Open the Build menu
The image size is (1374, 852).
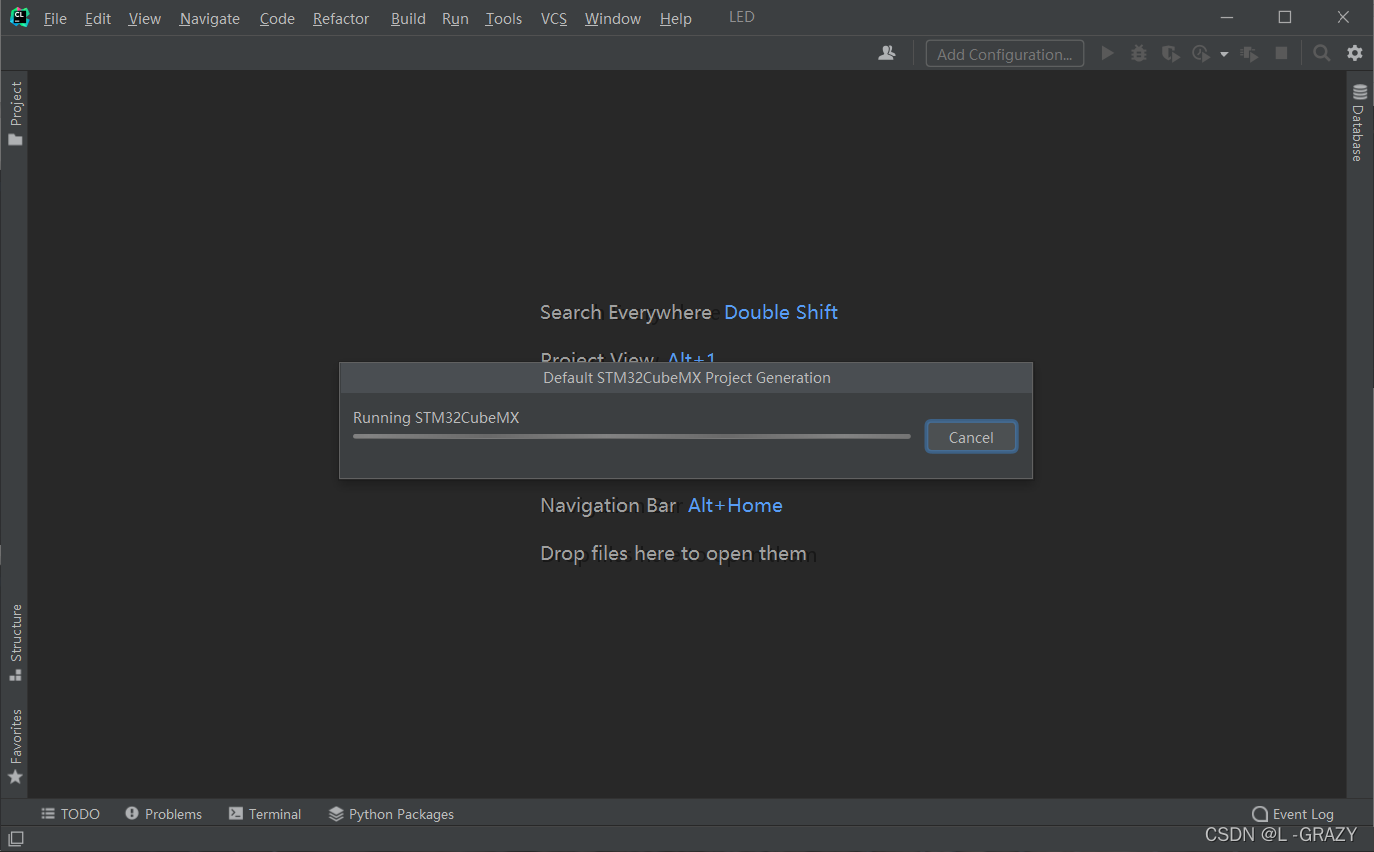408,18
